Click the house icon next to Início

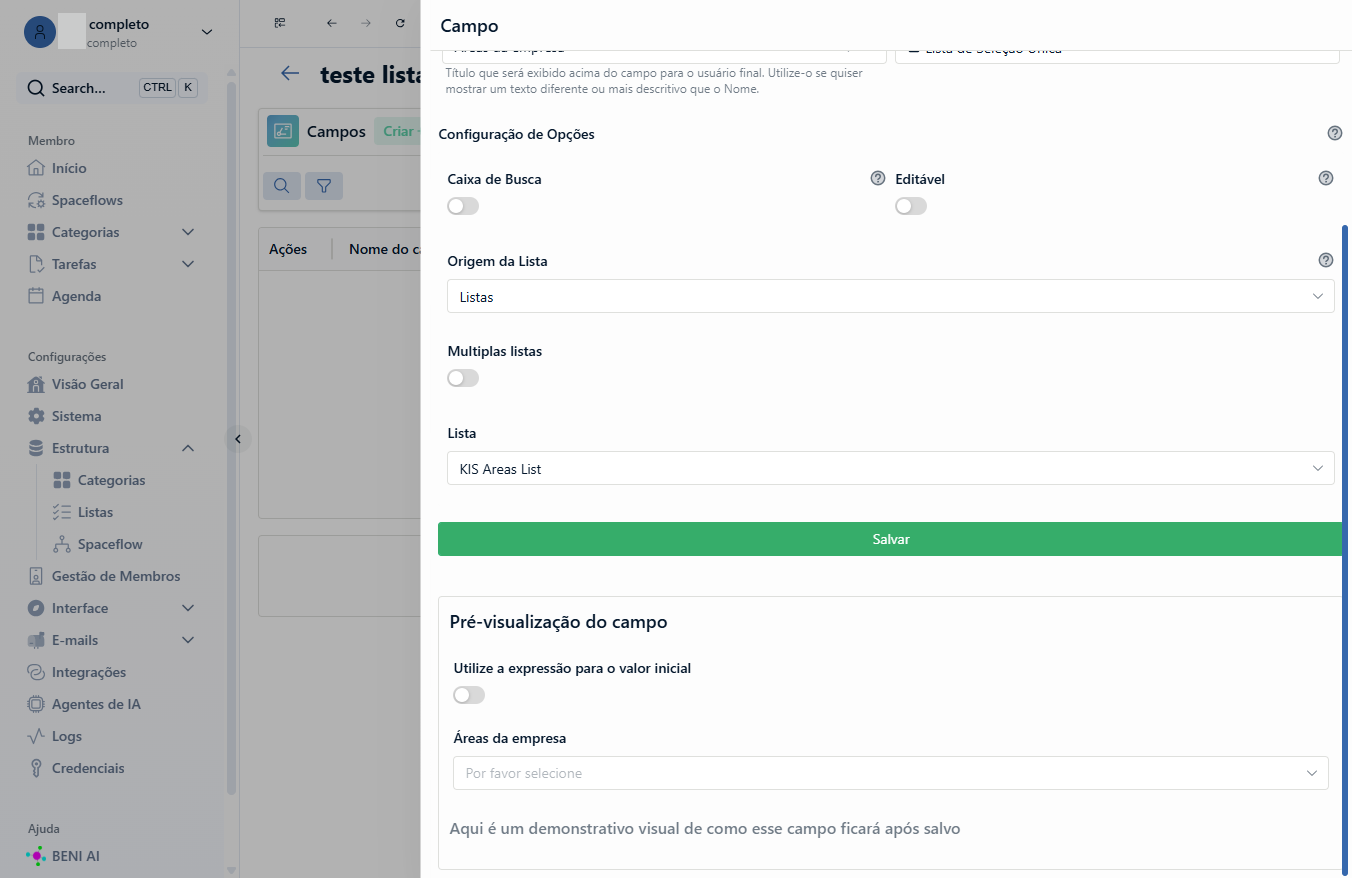coord(36,168)
